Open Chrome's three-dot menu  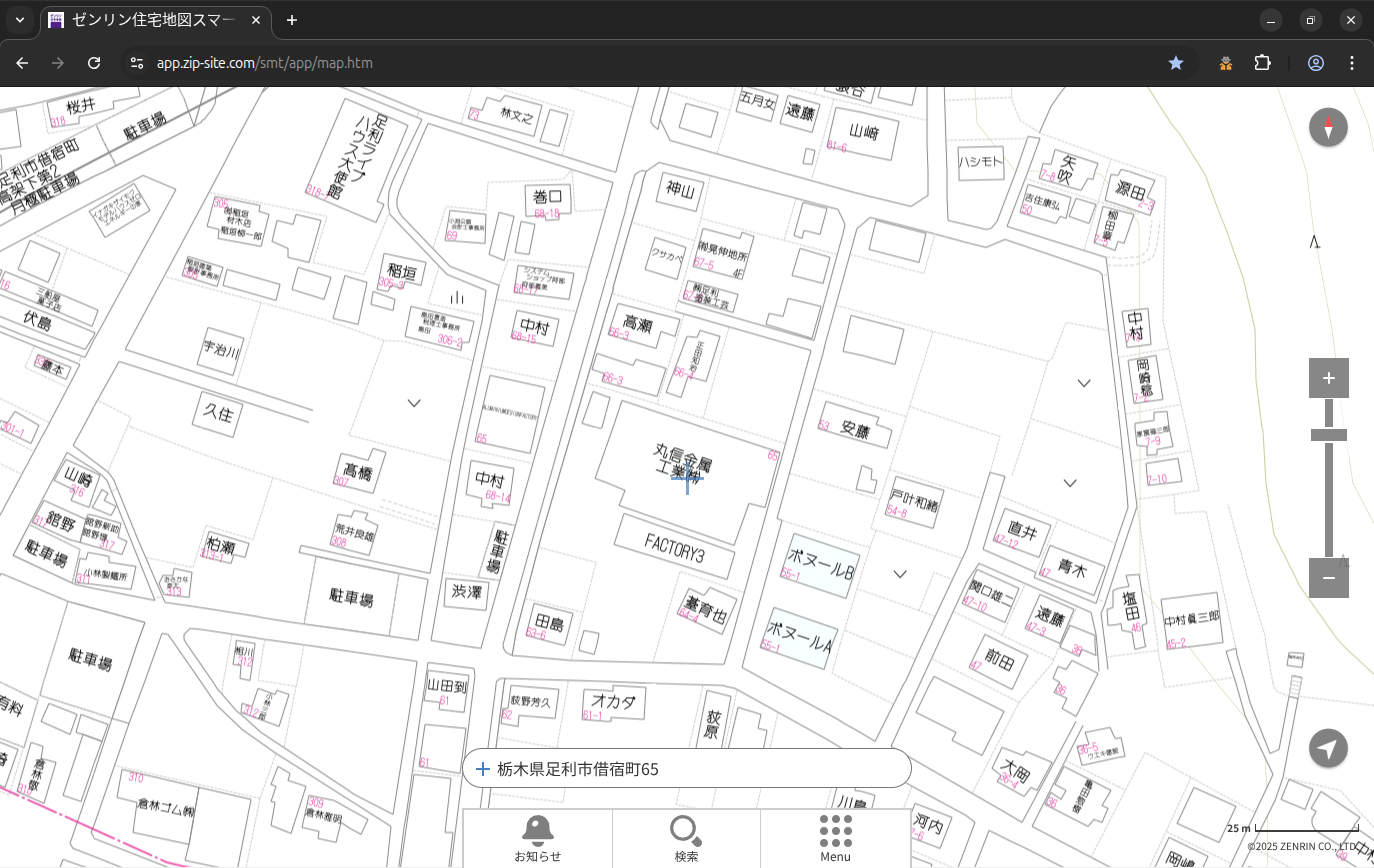tap(1352, 63)
